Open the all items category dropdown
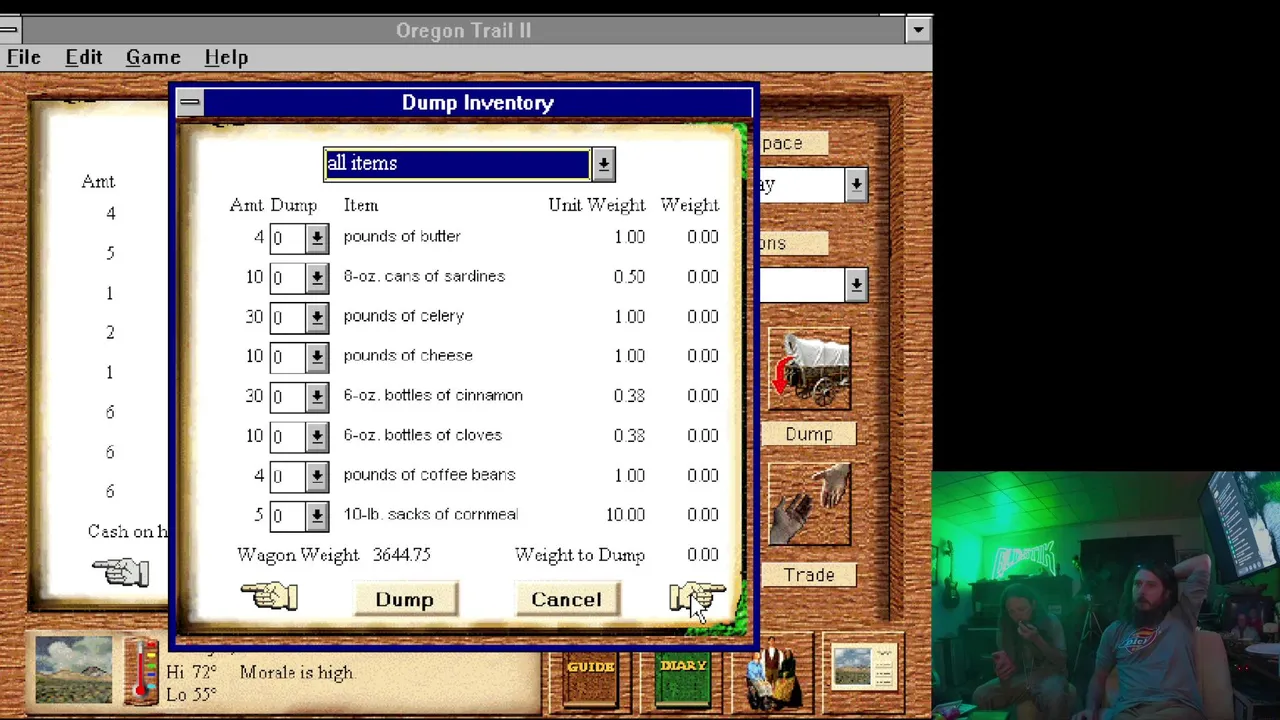Screen dimensions: 1280x720 tap(603, 165)
